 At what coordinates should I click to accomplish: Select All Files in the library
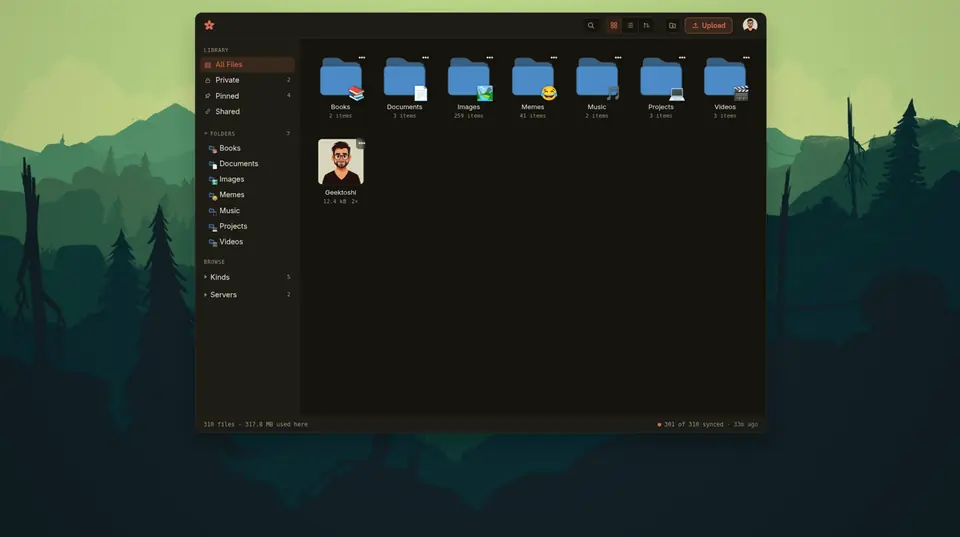tap(247, 64)
